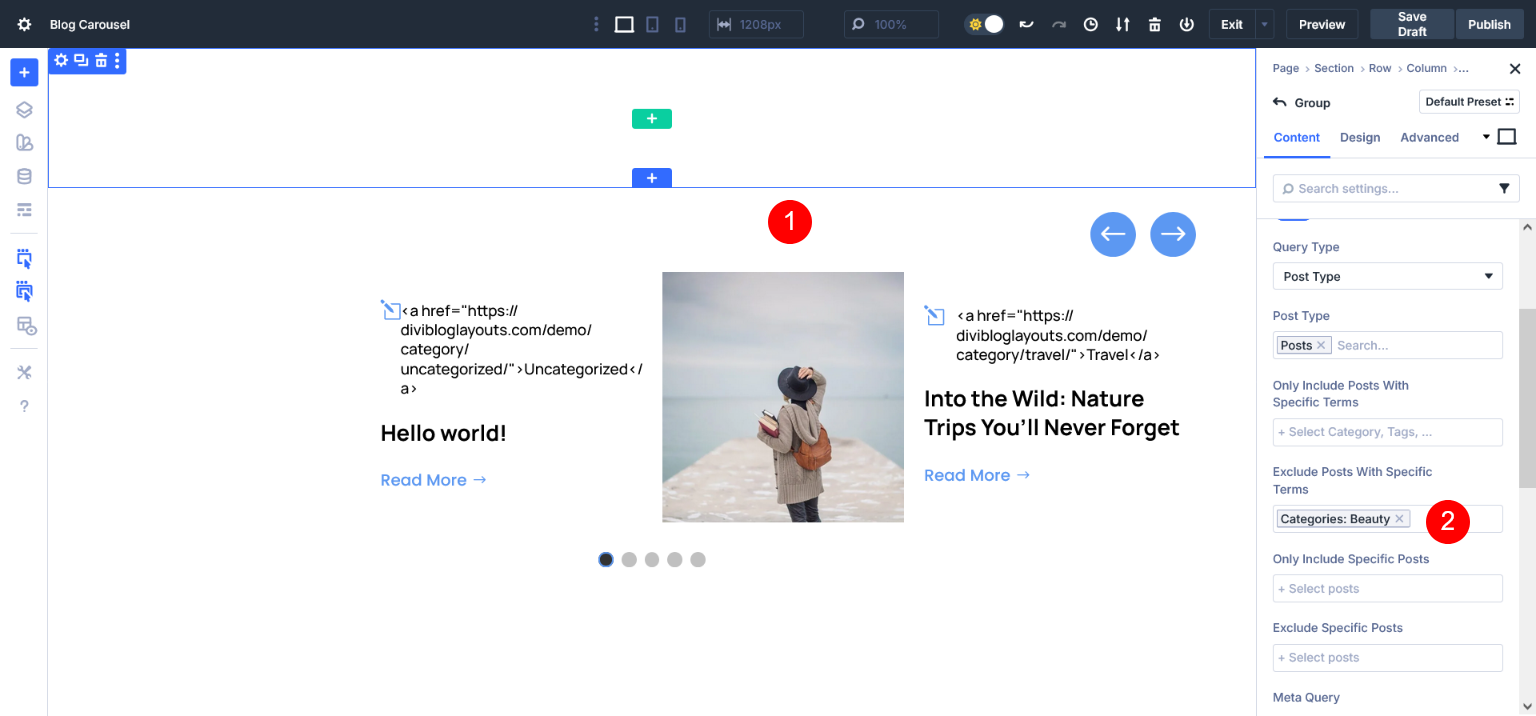Toggle light dark mode switch
The height and width of the screenshot is (716, 1536).
(985, 24)
